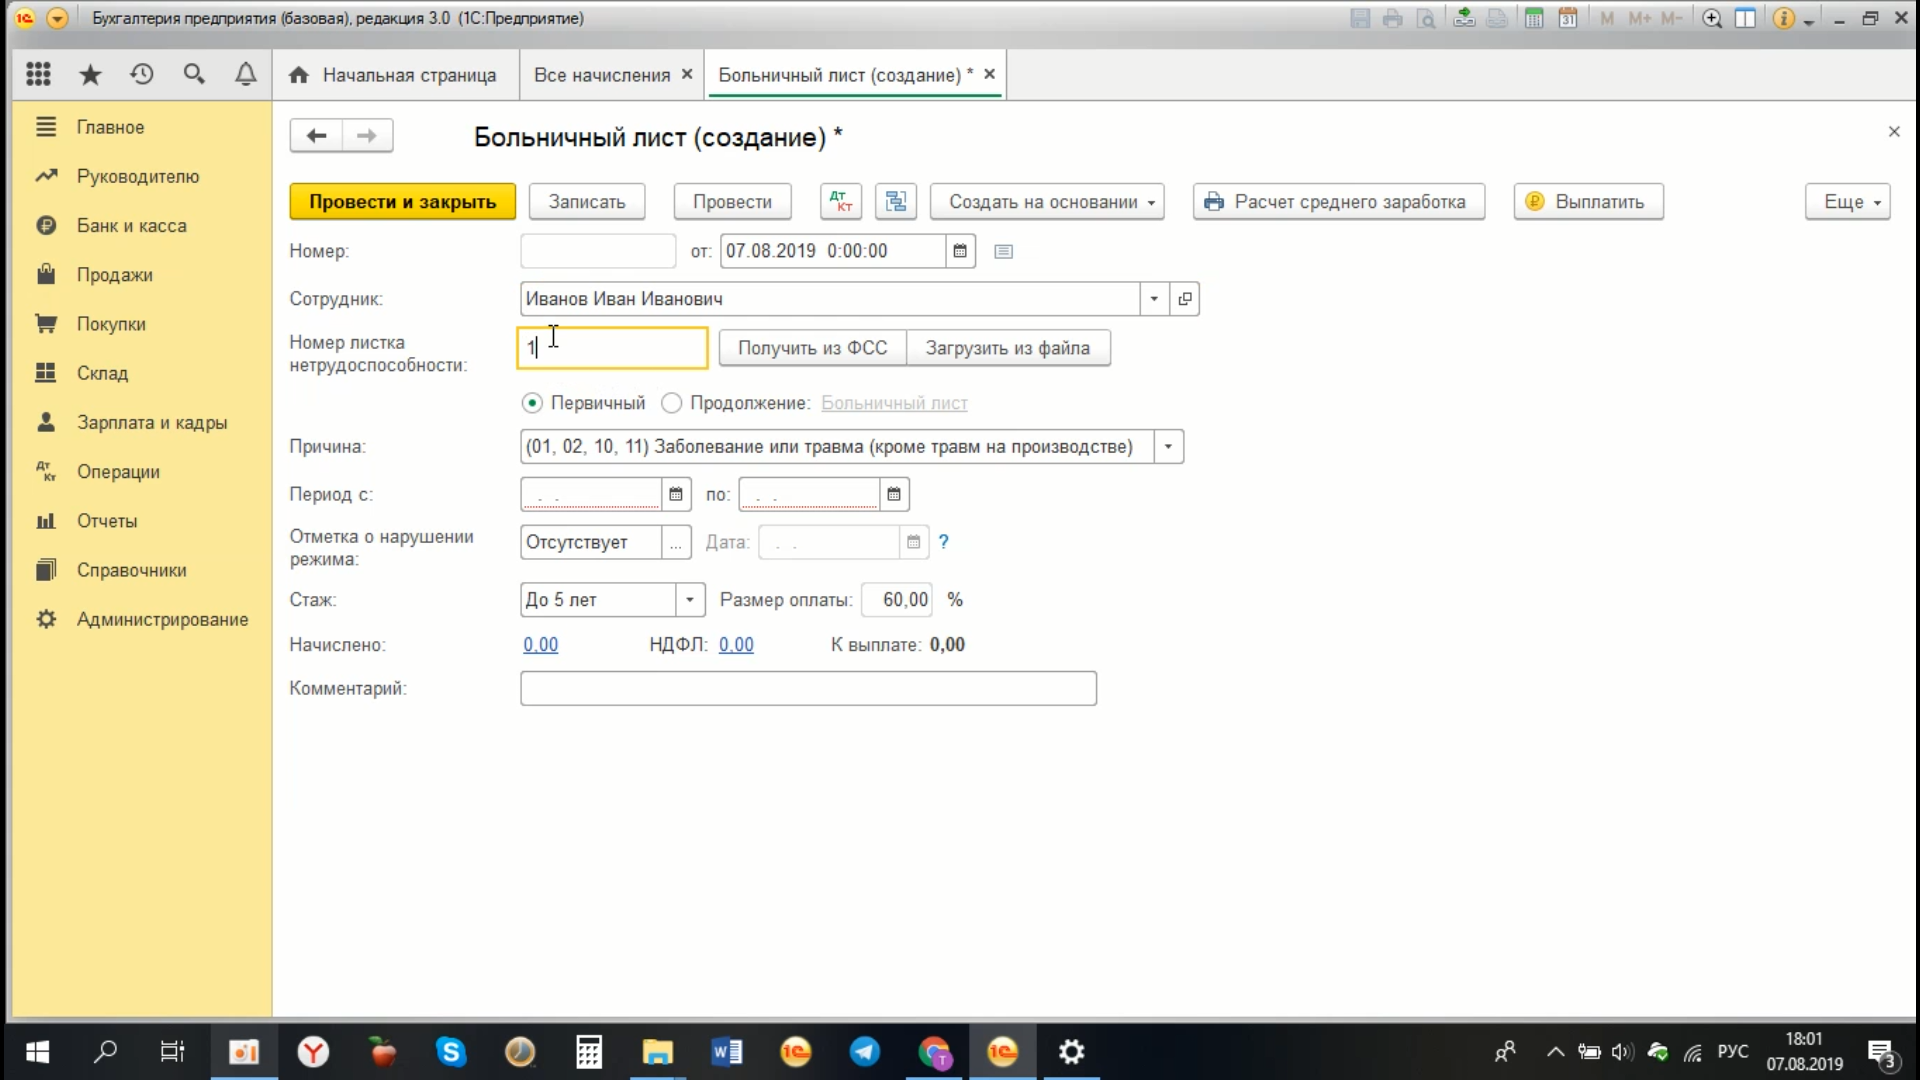The width and height of the screenshot is (1920, 1080).
Task: Click Получить из ФСС button
Action: pos(812,348)
